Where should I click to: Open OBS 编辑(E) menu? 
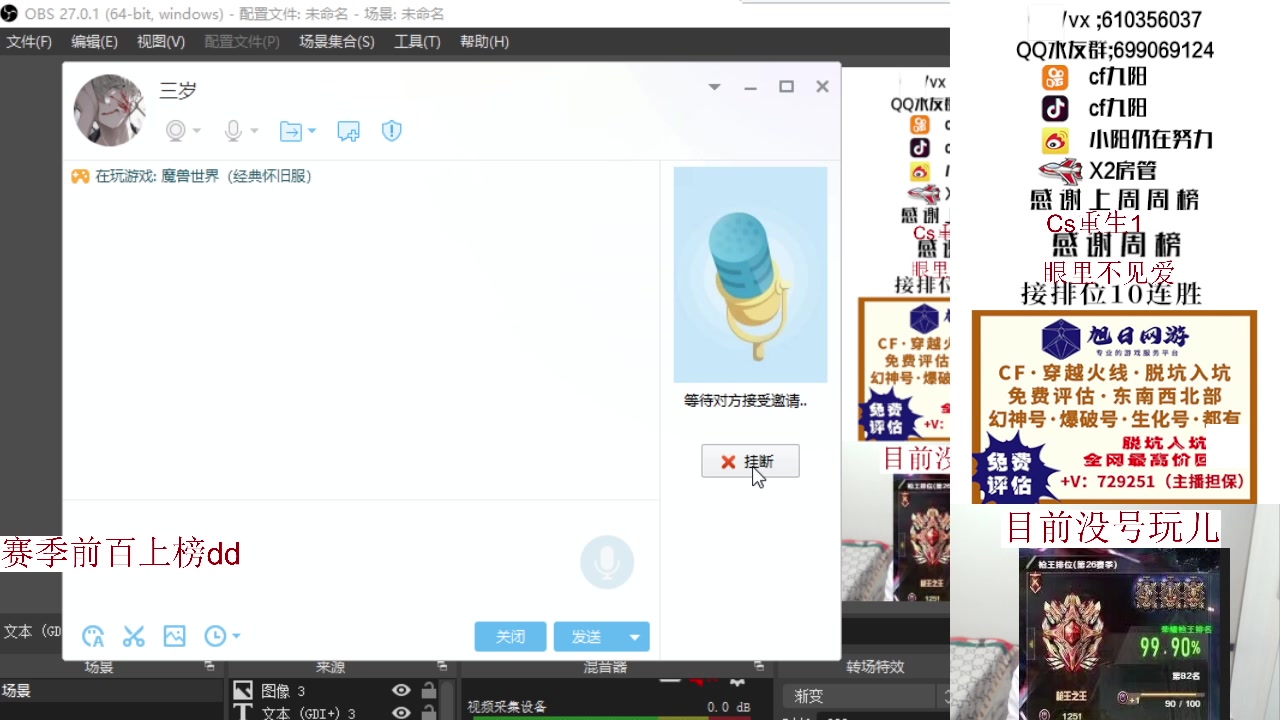pyautogui.click(x=94, y=41)
